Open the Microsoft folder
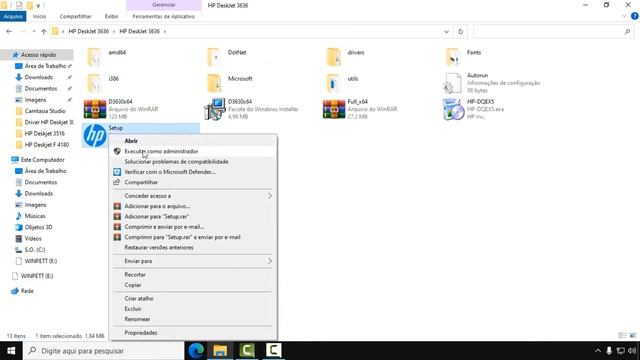 (214, 83)
